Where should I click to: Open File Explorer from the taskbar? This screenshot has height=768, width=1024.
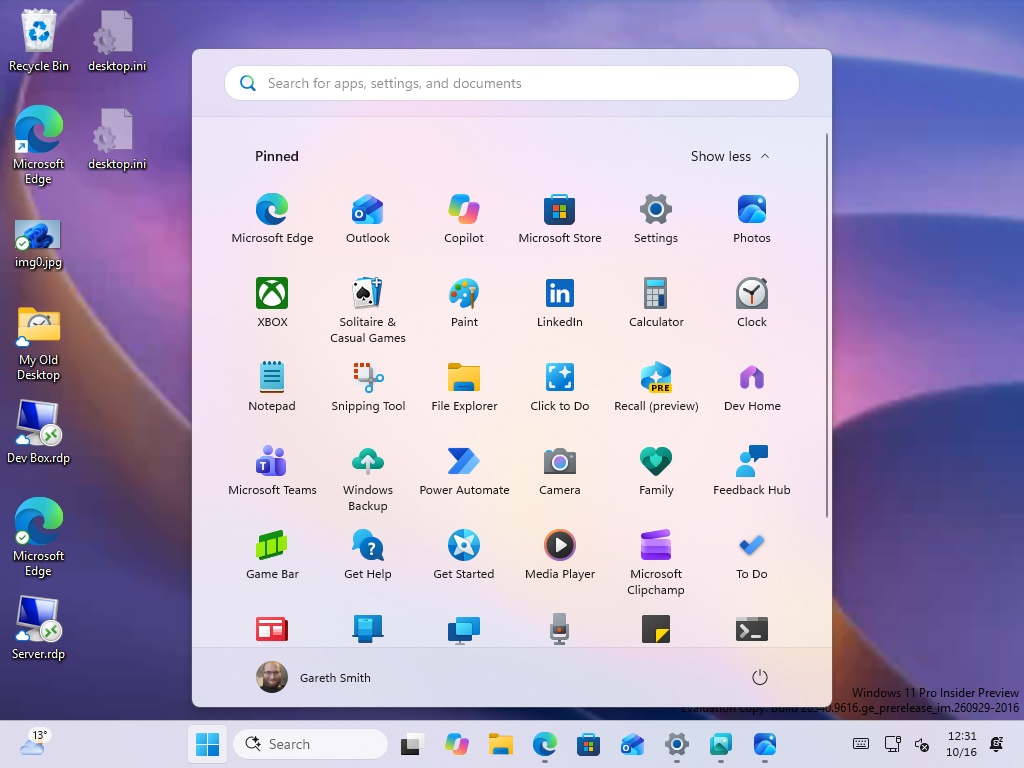(x=501, y=744)
